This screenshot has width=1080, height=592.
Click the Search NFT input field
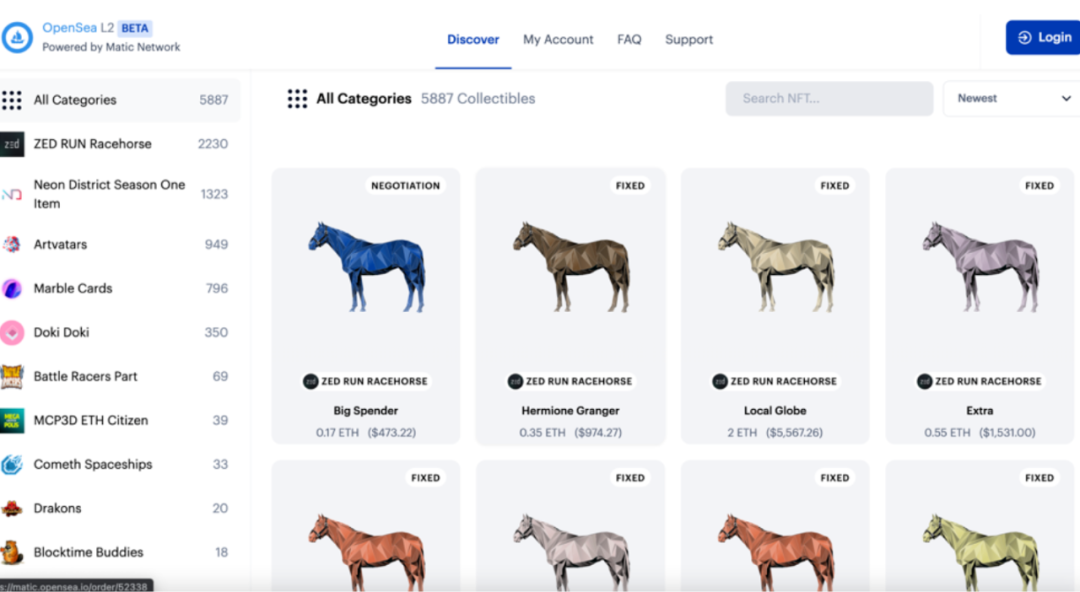pos(828,98)
